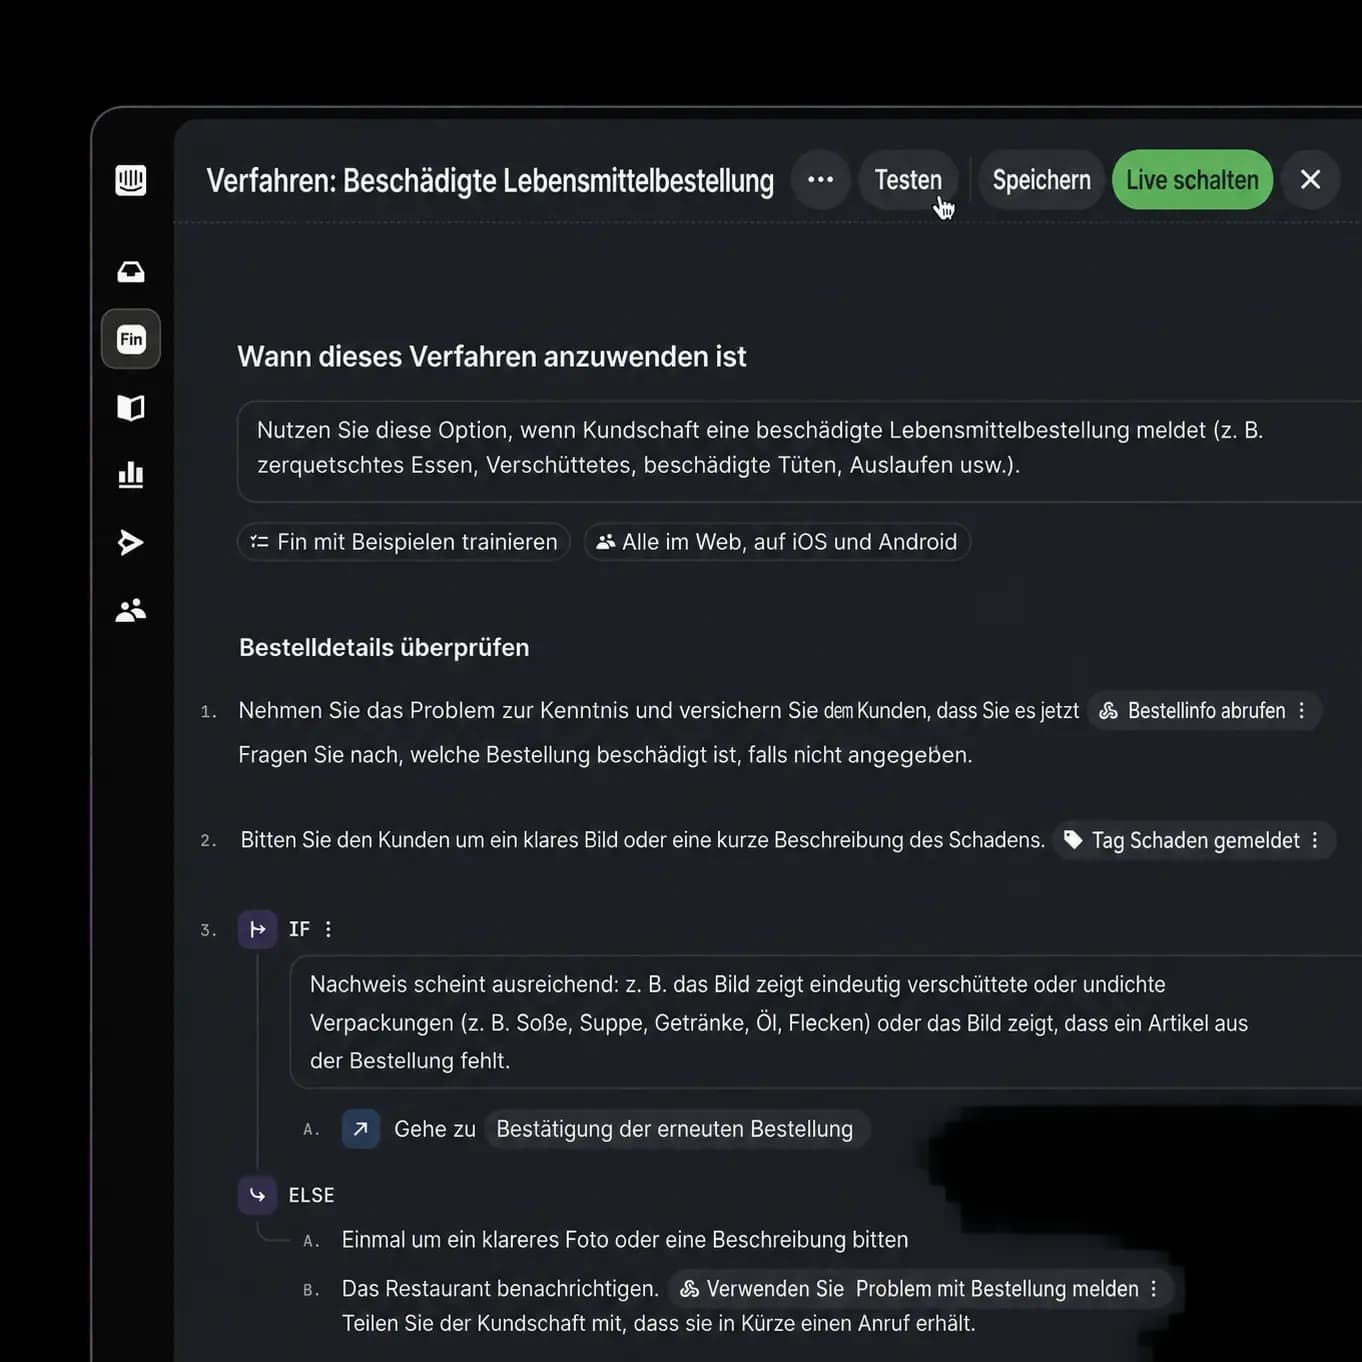The height and width of the screenshot is (1362, 1362).
Task: Open the Knowledge book icon in sidebar
Action: 131,408
